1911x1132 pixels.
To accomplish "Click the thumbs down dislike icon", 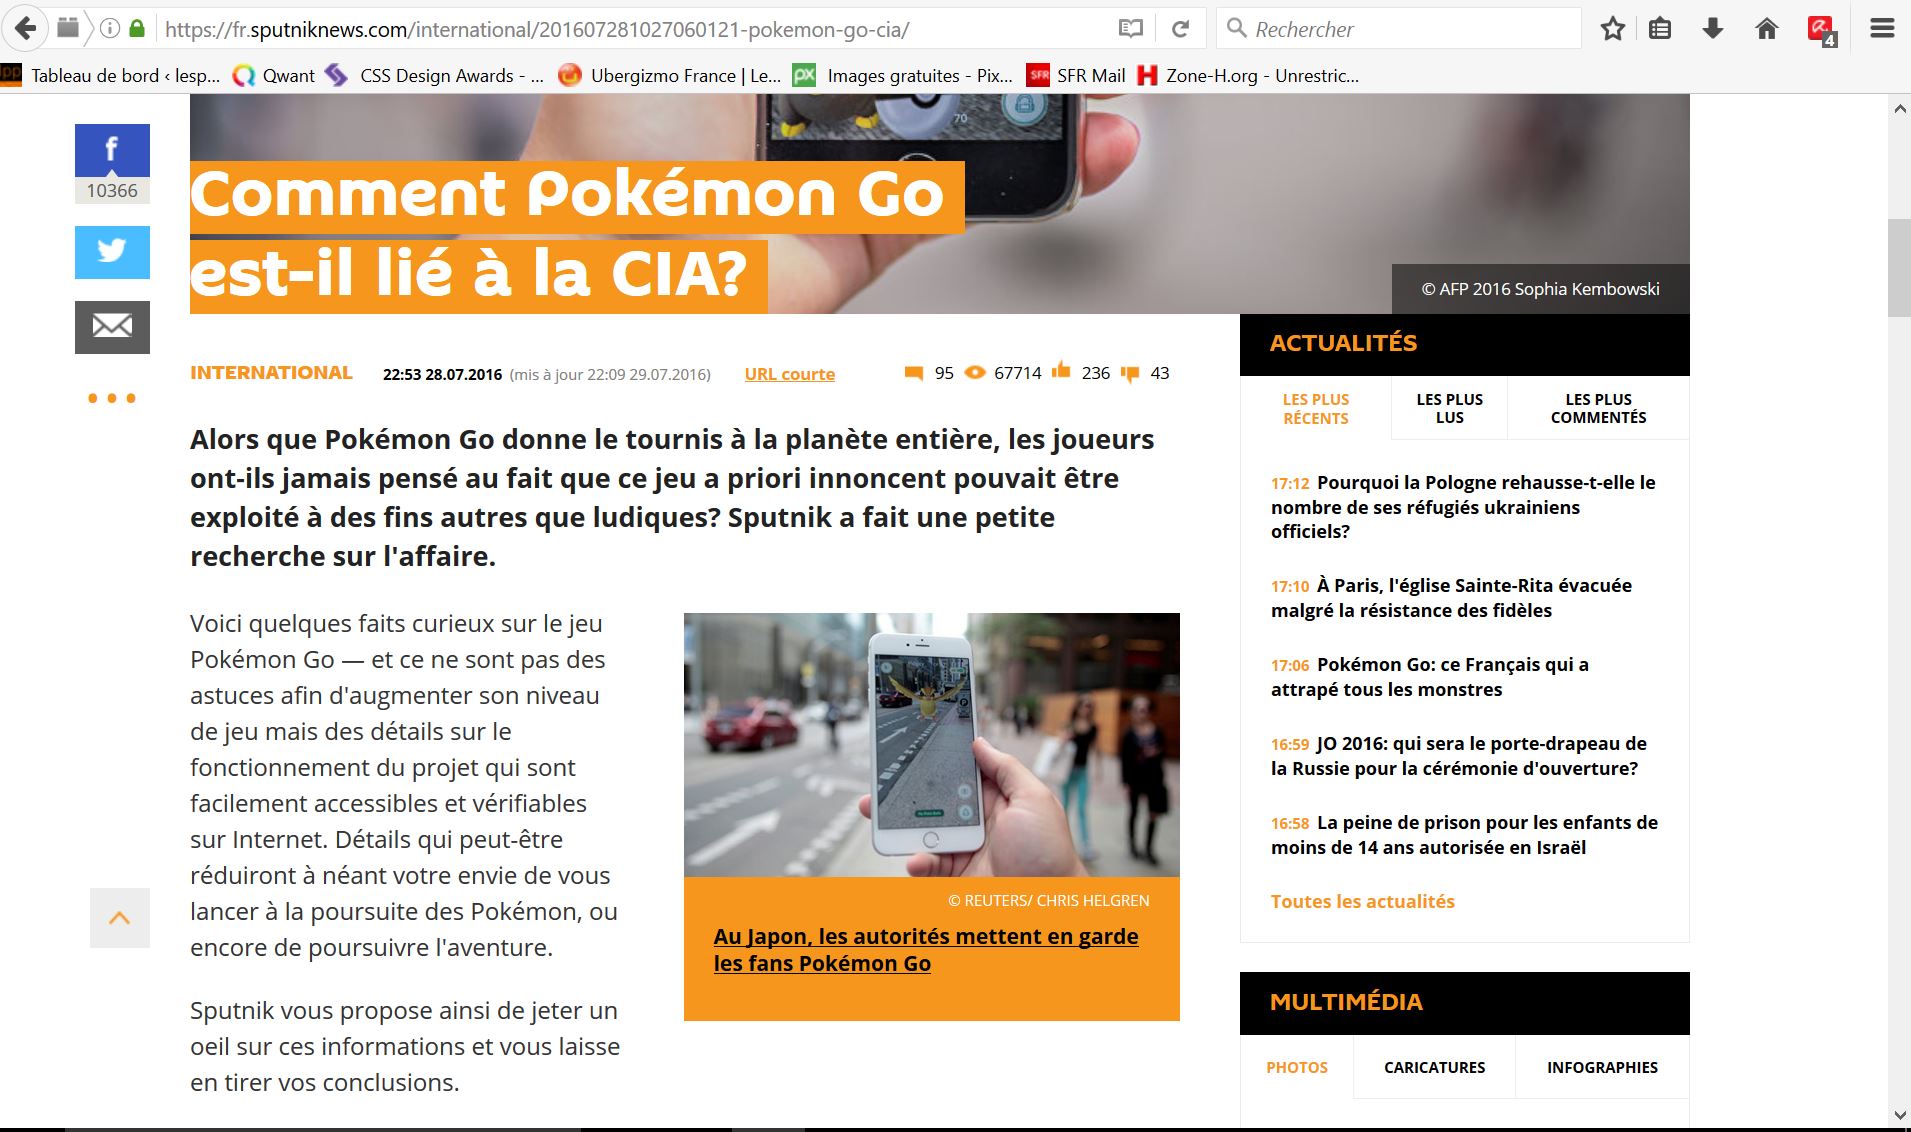I will click(1130, 373).
